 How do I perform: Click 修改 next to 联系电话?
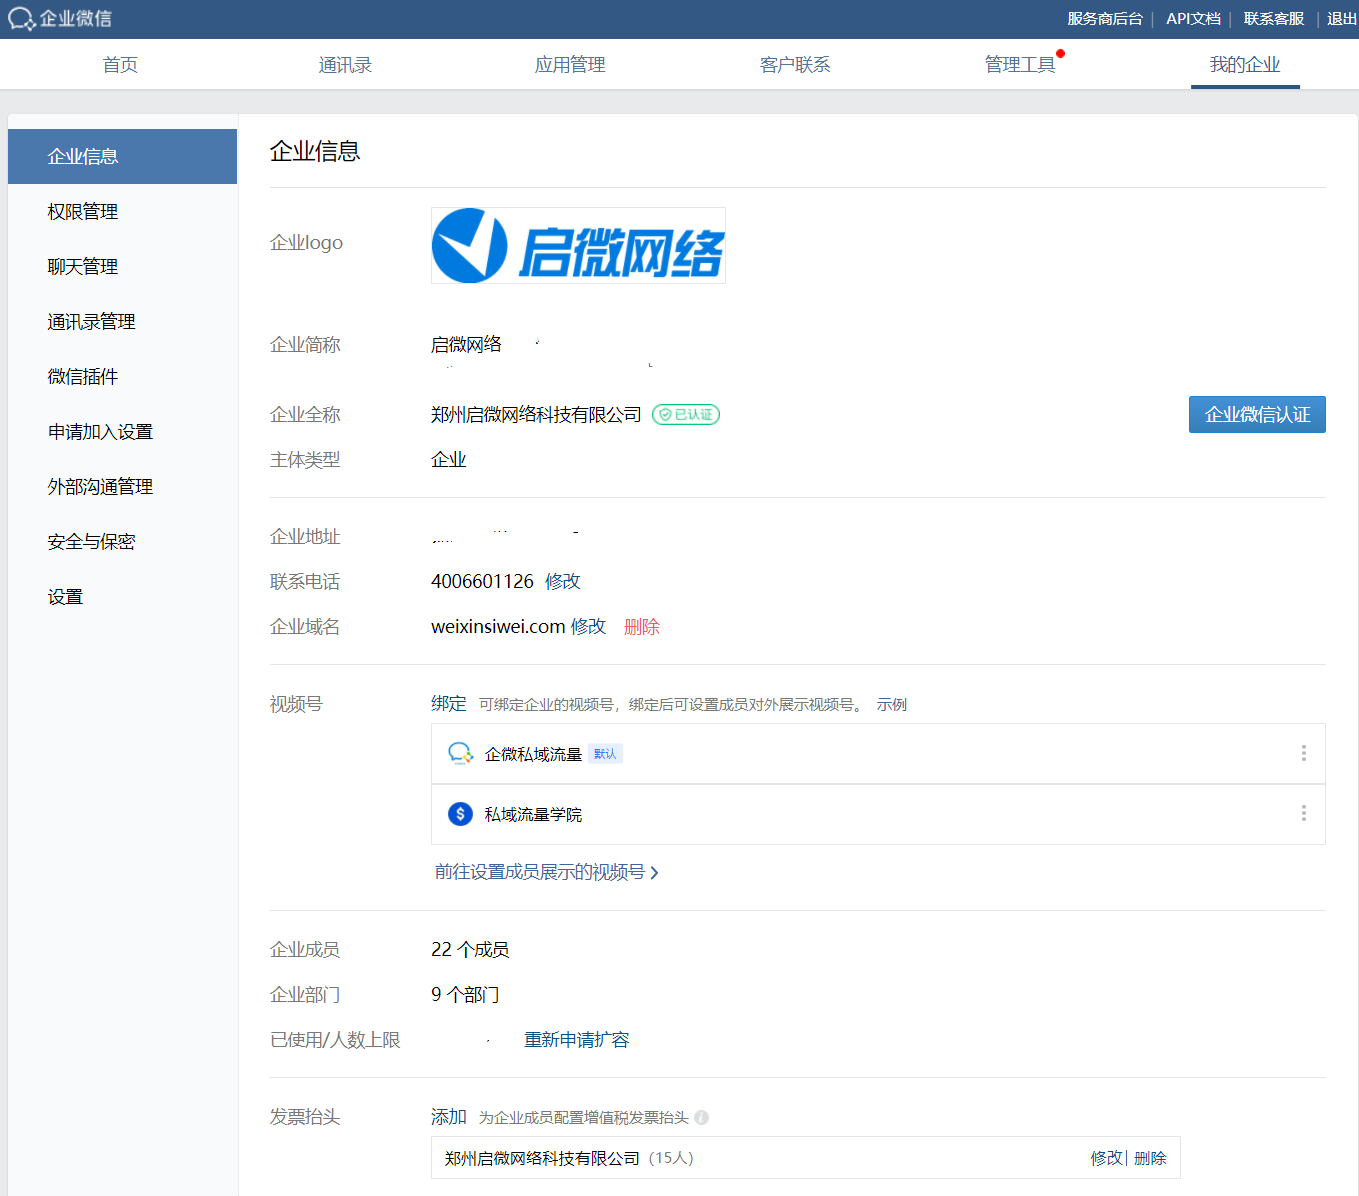click(563, 581)
